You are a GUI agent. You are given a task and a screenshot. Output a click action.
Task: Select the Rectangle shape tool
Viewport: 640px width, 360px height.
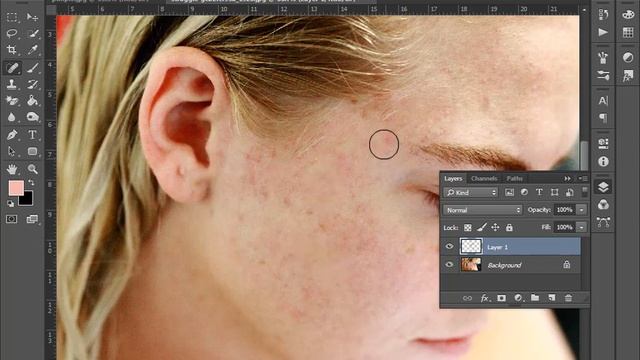tap(32, 151)
